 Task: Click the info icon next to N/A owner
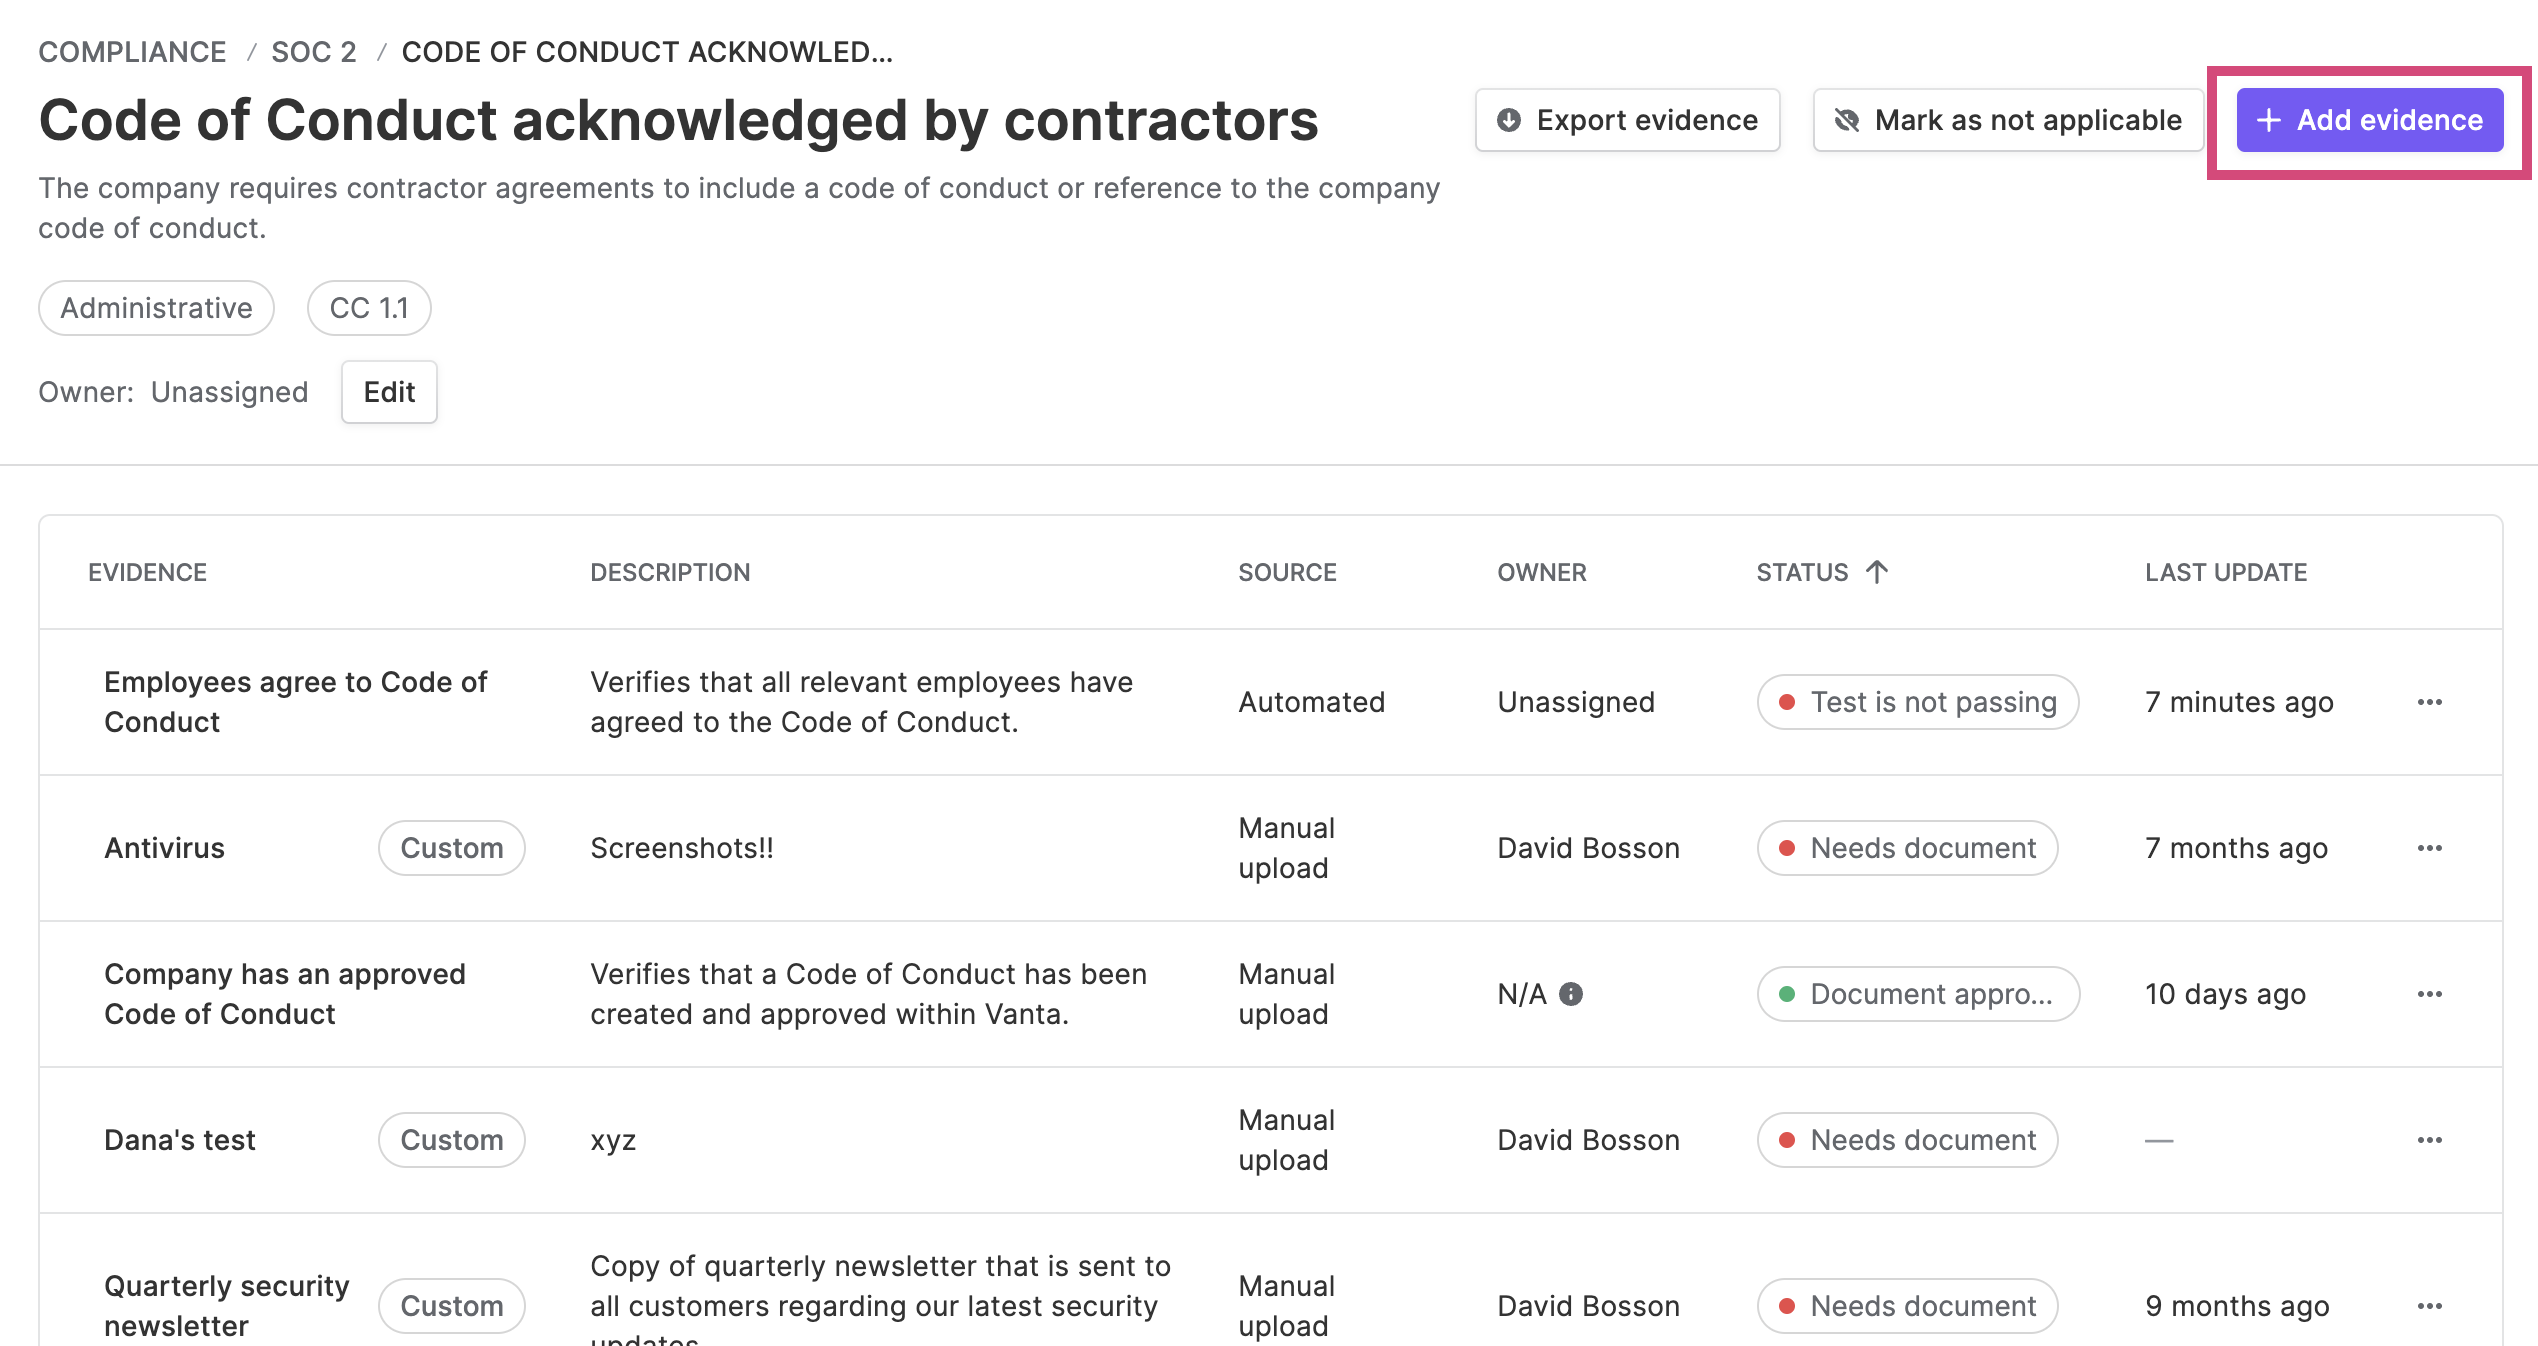[1571, 994]
